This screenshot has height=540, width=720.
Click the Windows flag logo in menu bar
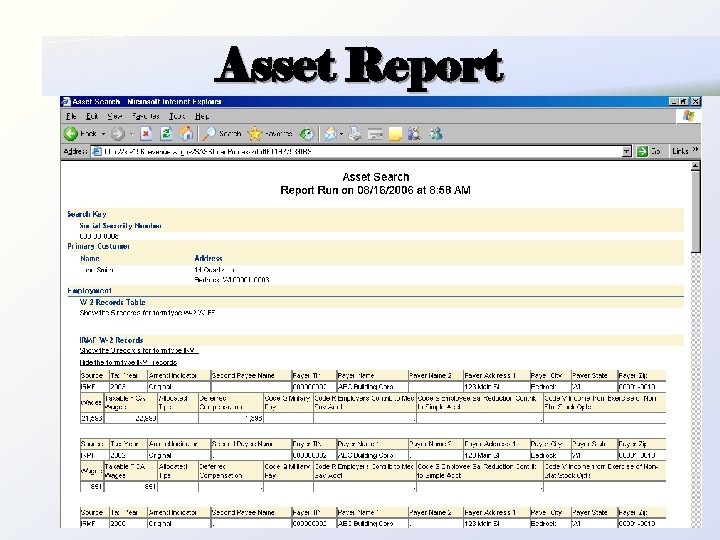coord(688,116)
